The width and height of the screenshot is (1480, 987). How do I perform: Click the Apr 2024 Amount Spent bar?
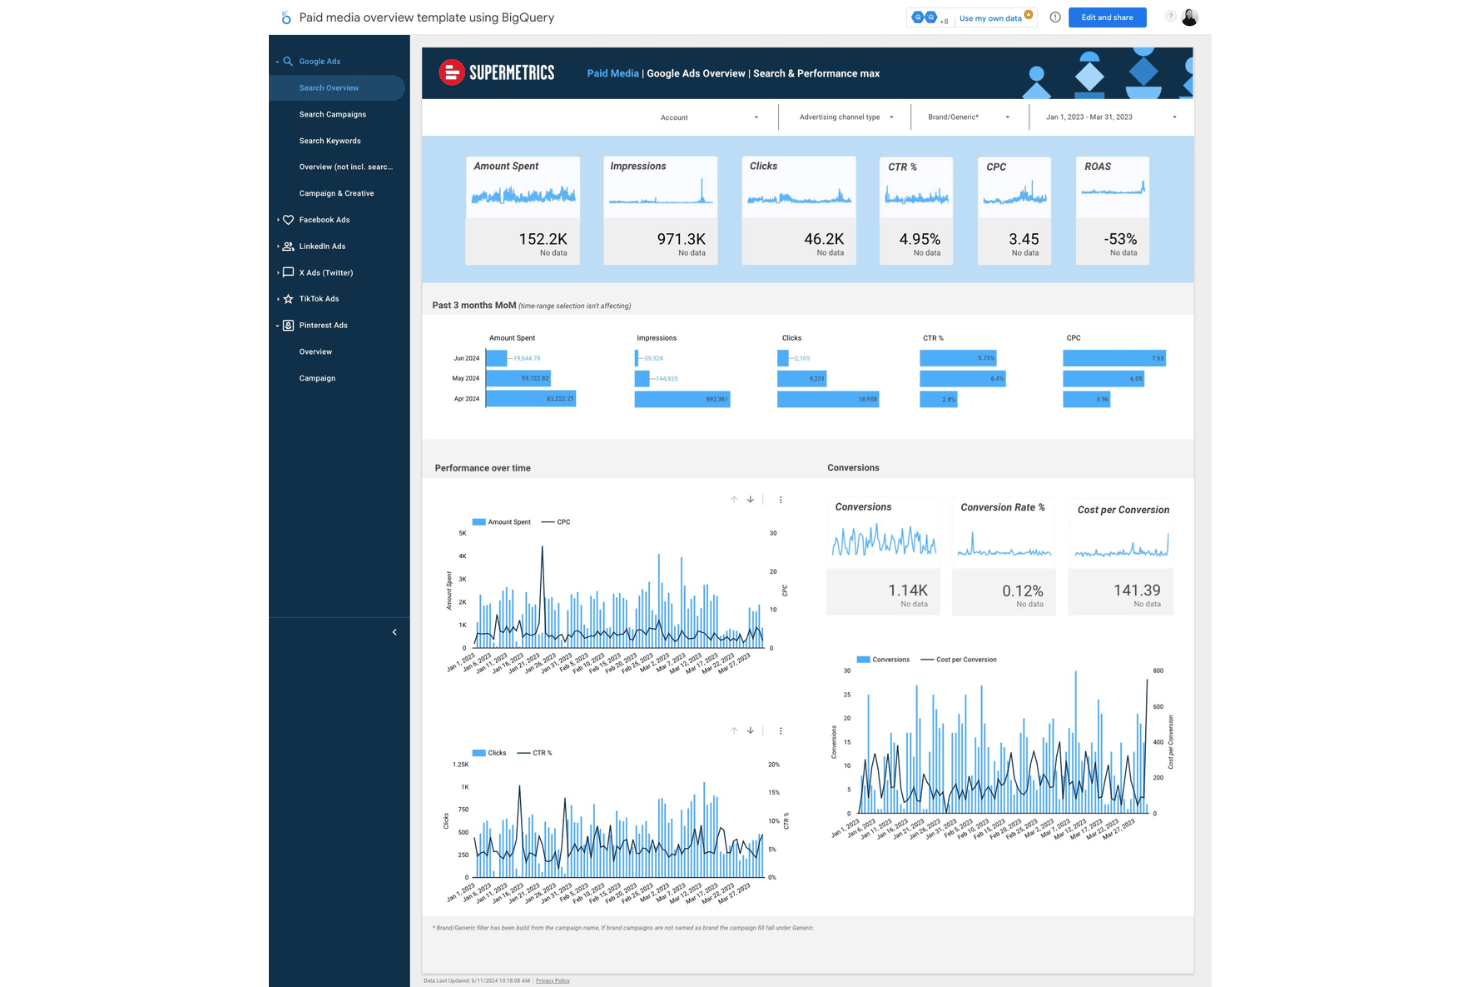[x=531, y=399]
